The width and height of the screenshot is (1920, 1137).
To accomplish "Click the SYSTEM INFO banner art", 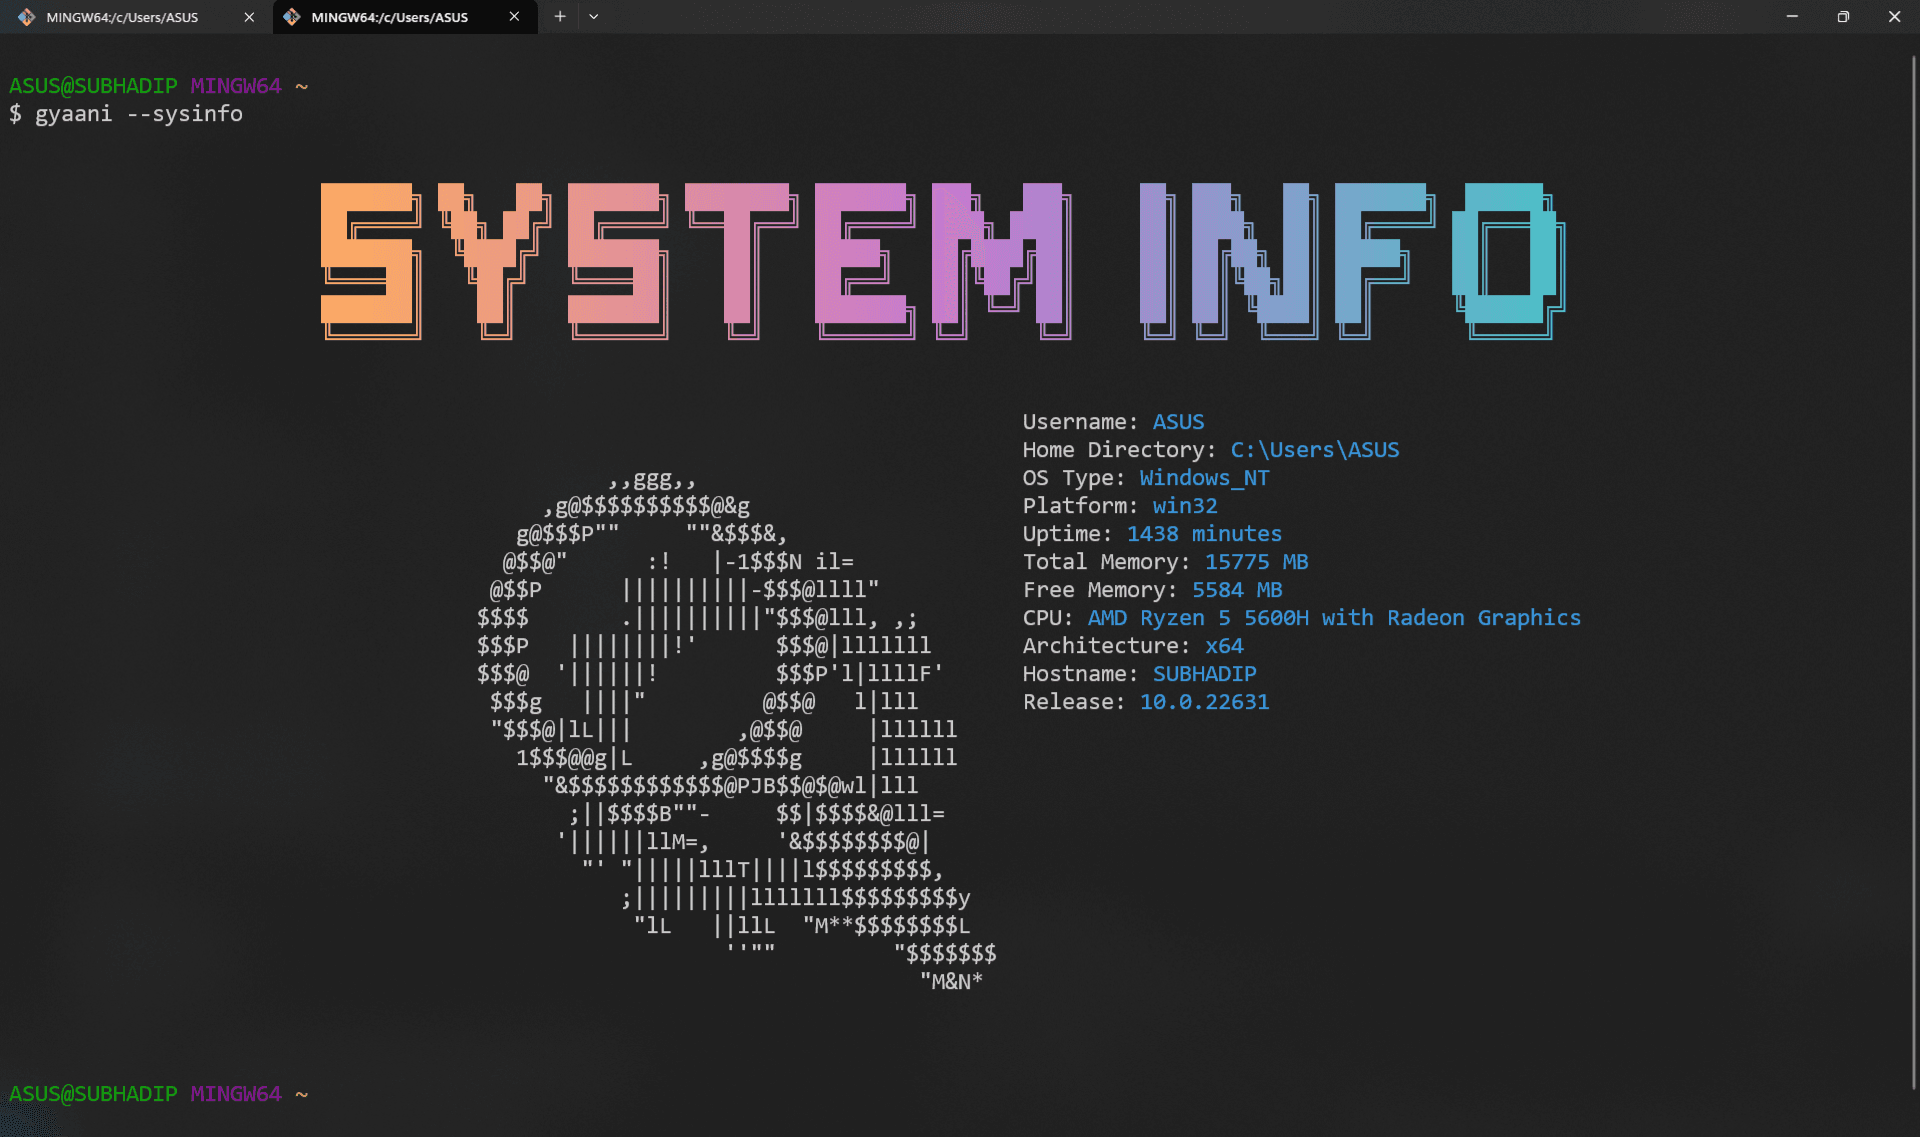I will (x=940, y=260).
